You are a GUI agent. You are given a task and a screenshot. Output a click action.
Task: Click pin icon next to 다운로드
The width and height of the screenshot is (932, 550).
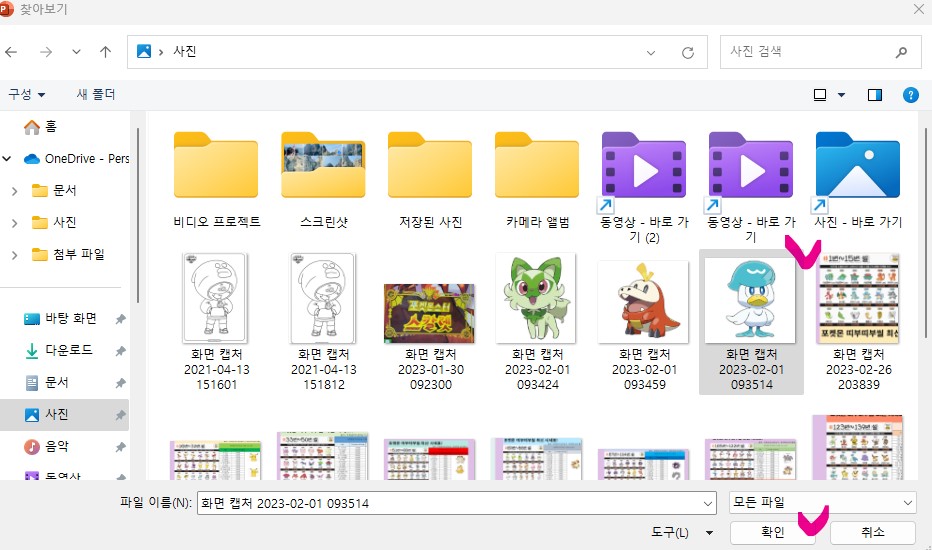tap(120, 351)
